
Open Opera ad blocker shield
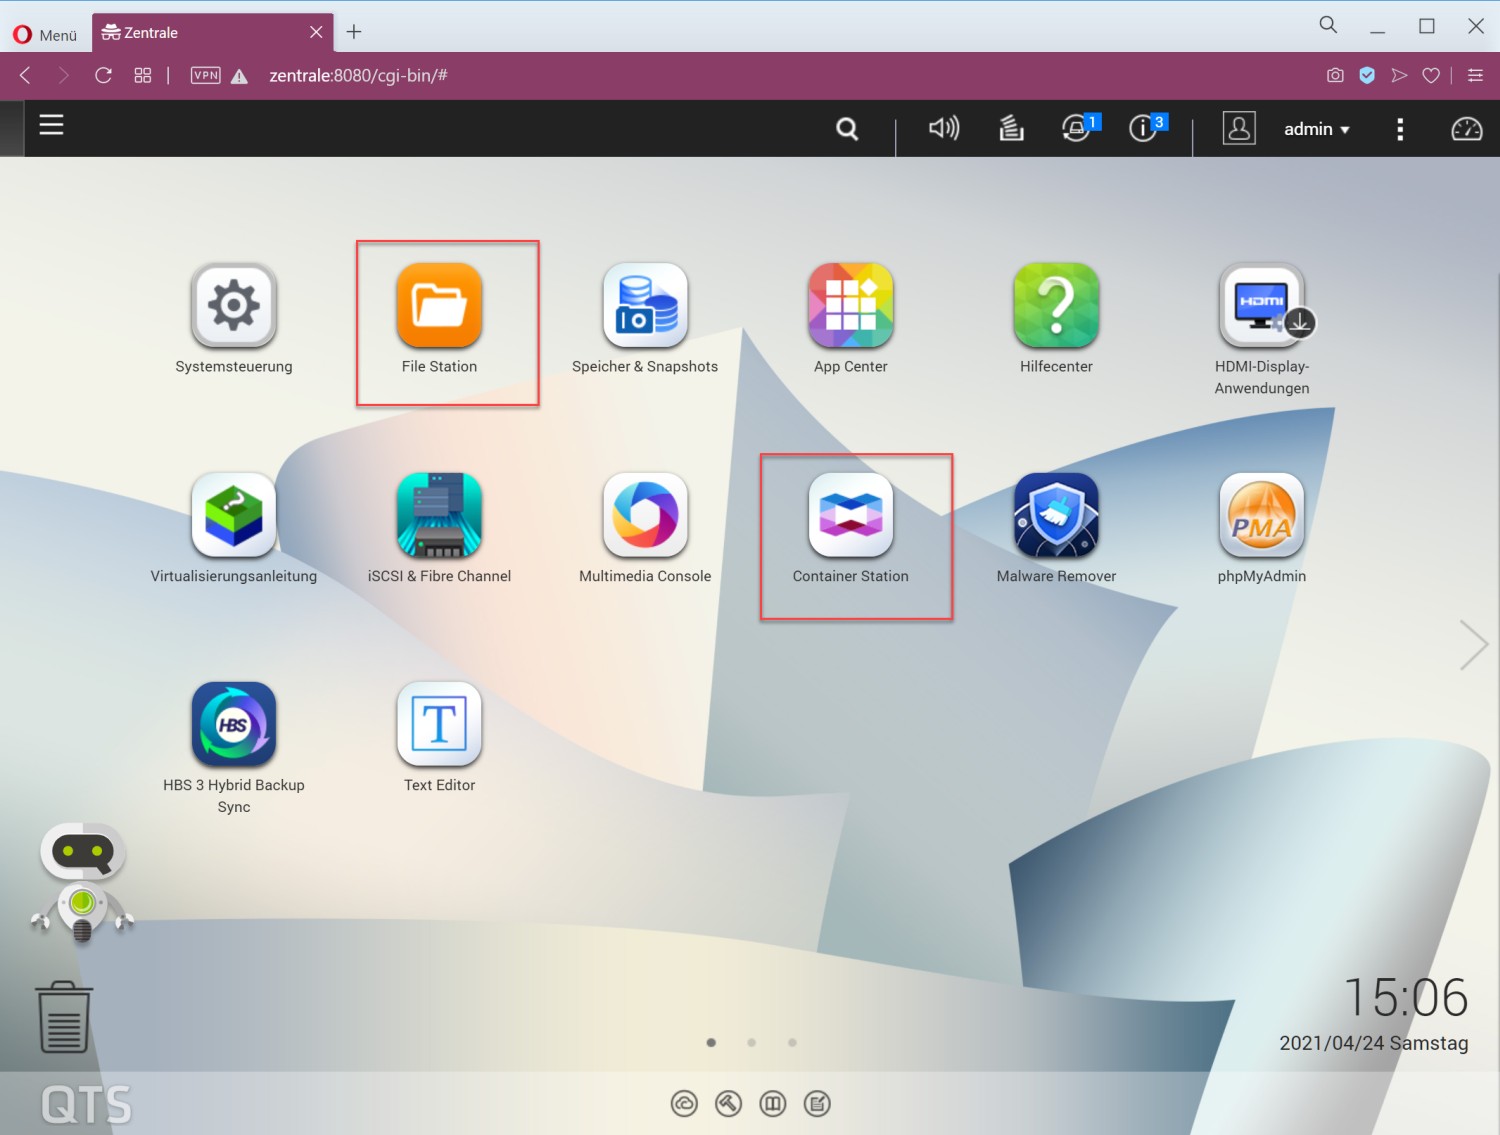point(1367,75)
